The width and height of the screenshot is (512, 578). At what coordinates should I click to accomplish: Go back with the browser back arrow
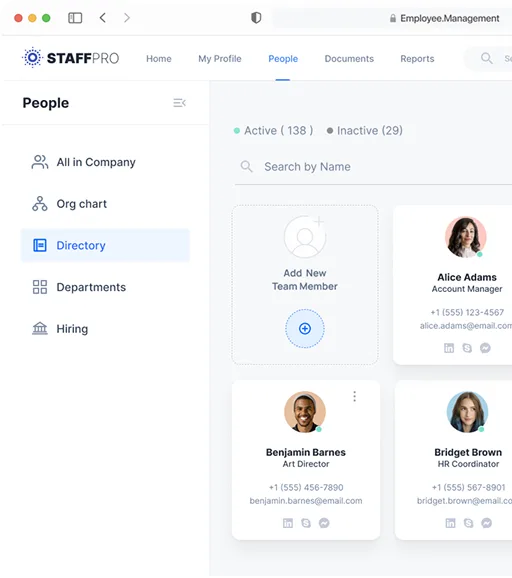point(103,18)
